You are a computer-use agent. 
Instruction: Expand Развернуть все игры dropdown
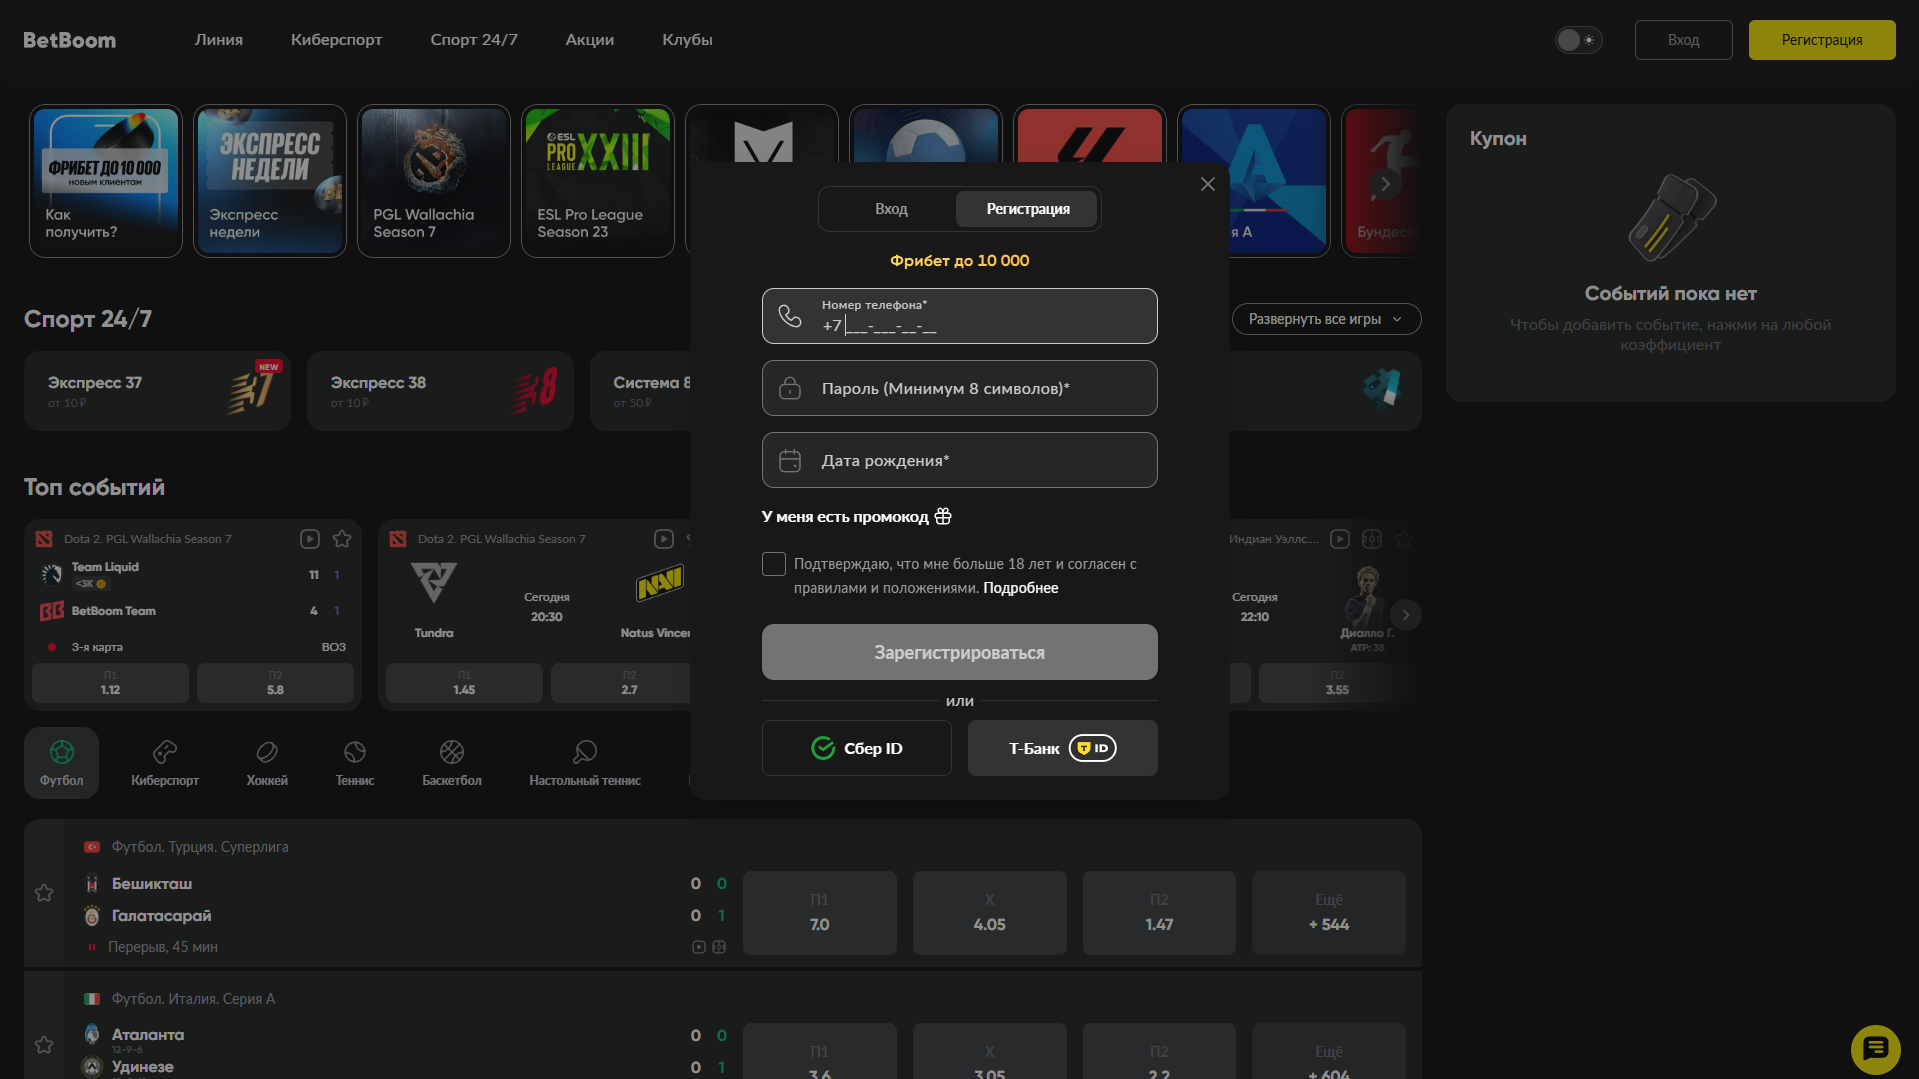(1326, 319)
